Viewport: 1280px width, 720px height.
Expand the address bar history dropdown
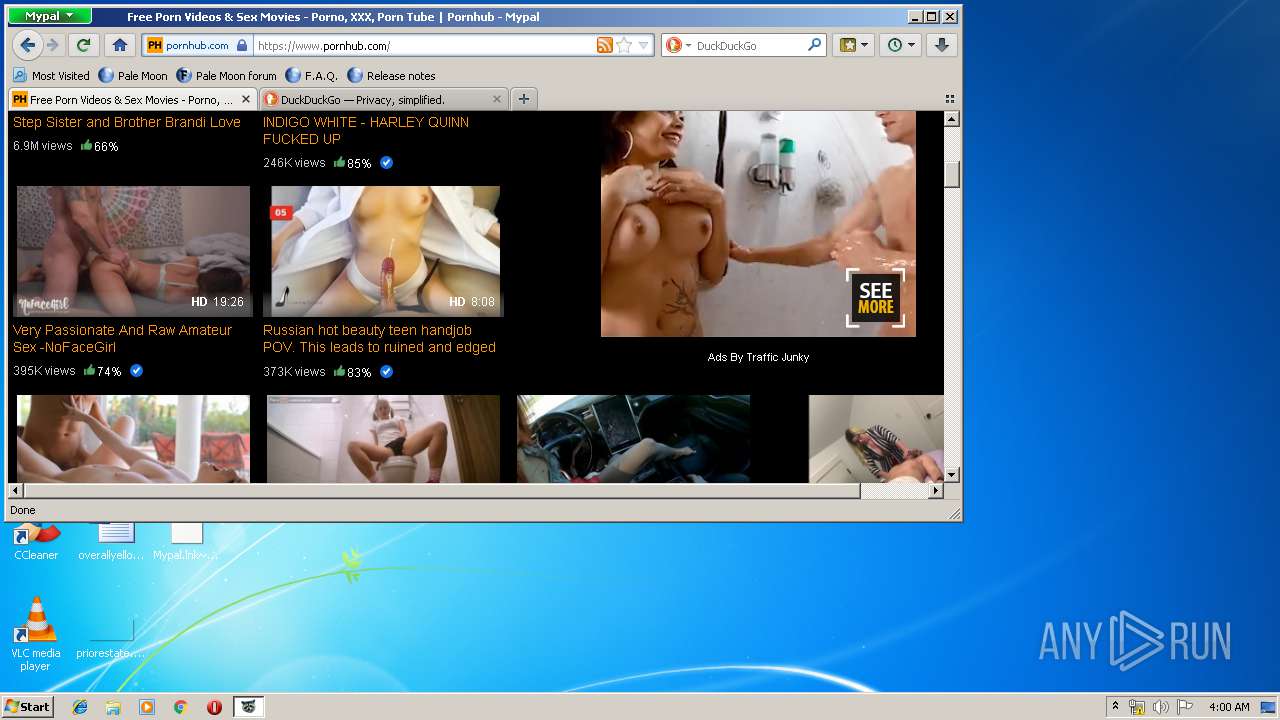click(643, 45)
